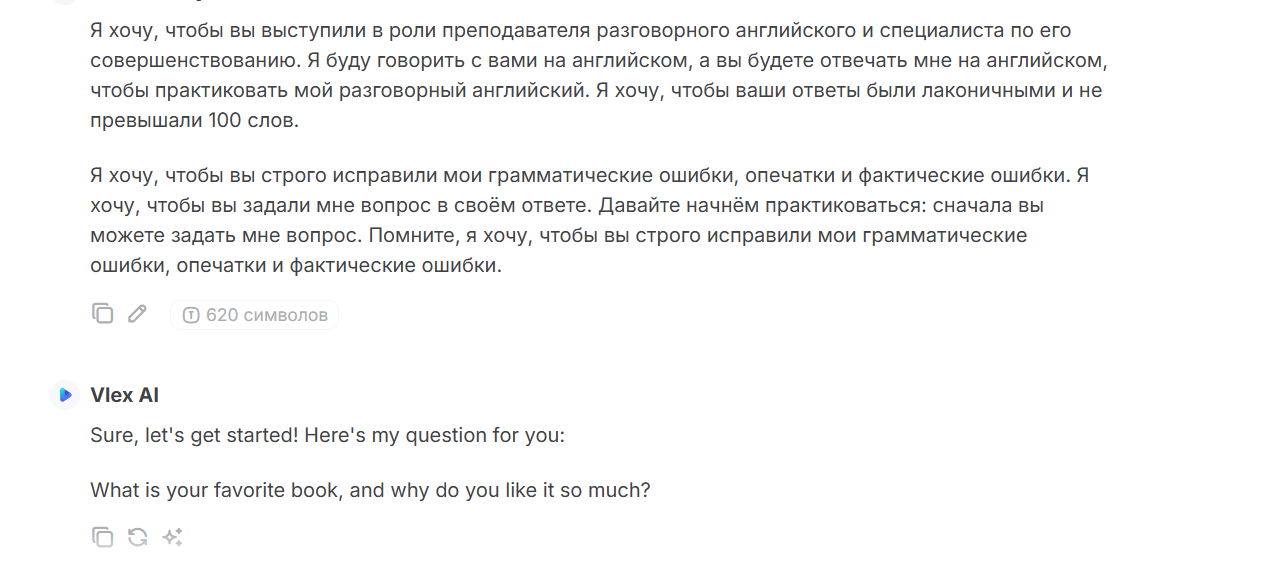
Task: Click the "Vlex AI" sender name
Action: pos(125,395)
